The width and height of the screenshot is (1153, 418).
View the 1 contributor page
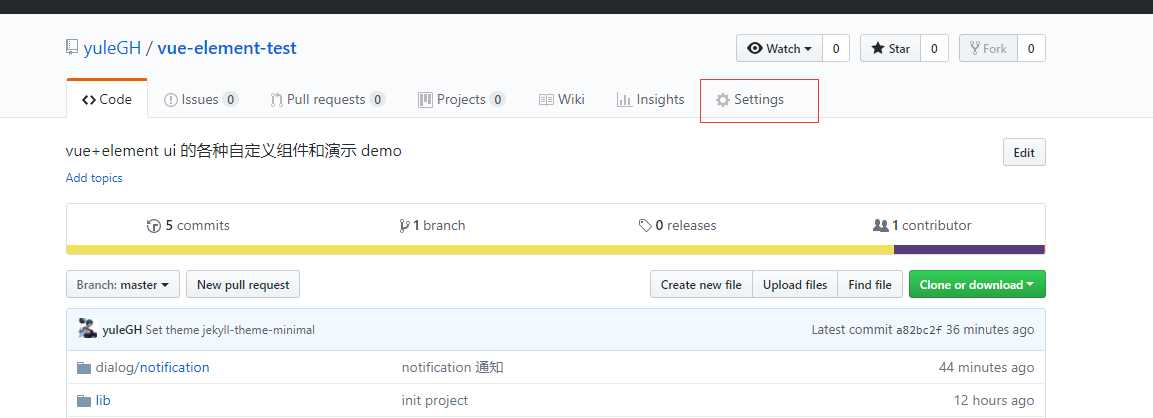(x=922, y=225)
